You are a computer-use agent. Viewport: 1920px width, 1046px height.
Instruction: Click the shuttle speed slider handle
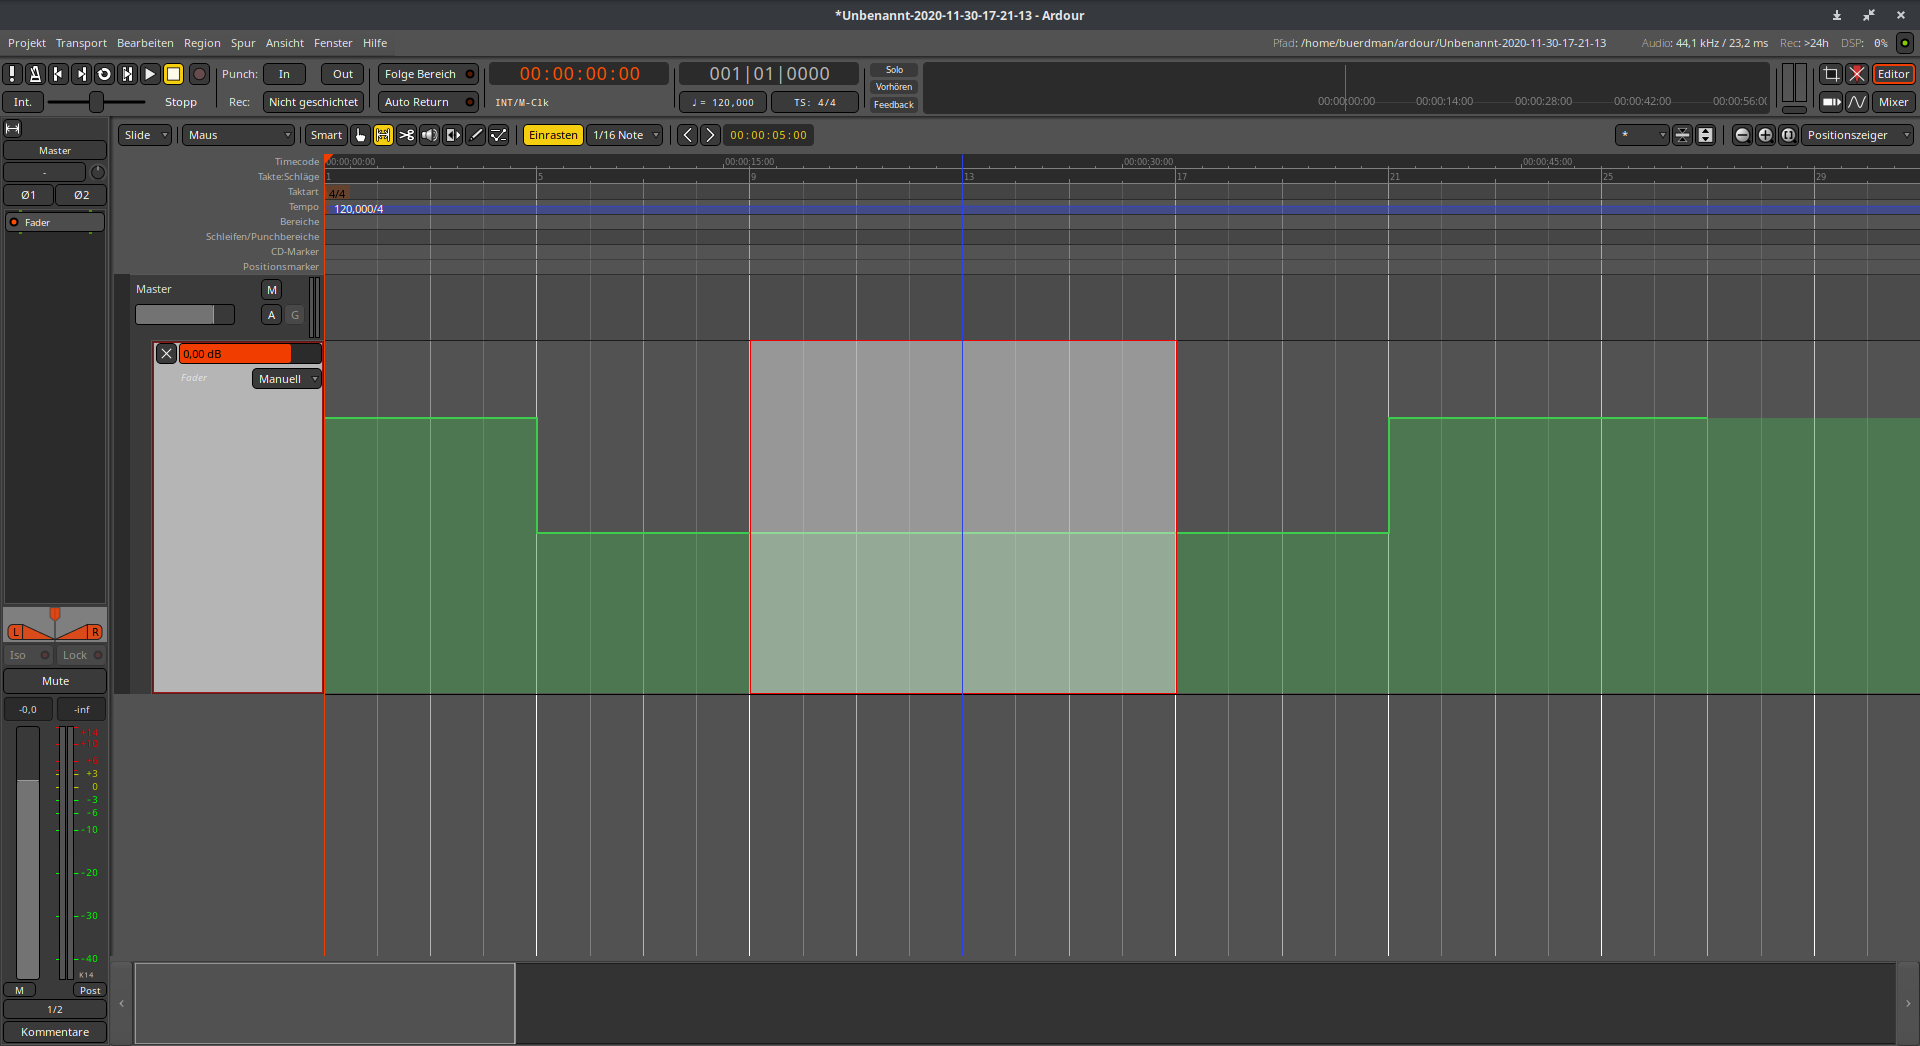(96, 102)
